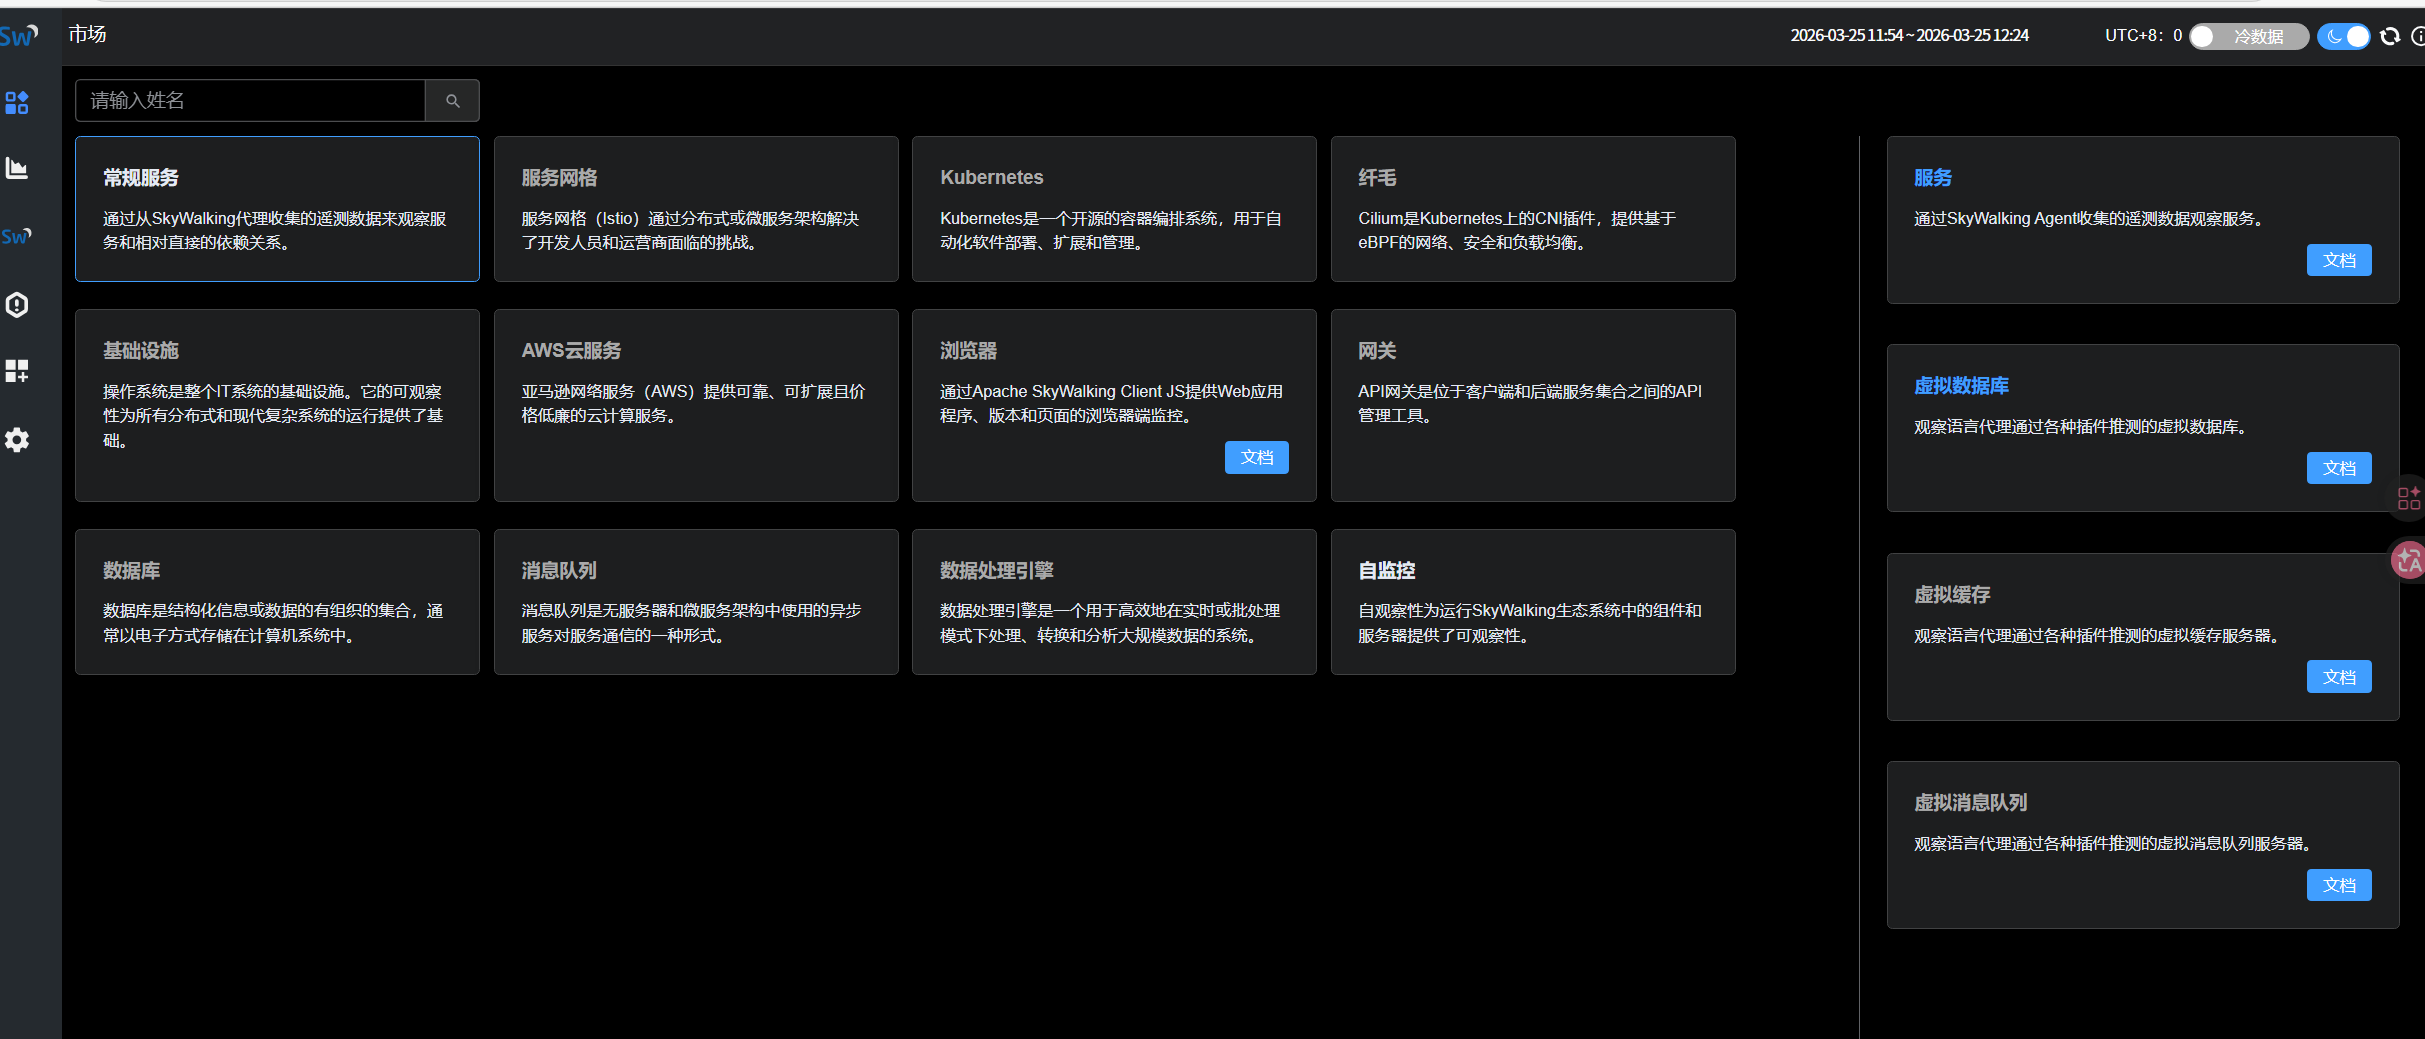The height and width of the screenshot is (1039, 2425).
Task: Select the 网关 card
Action: [1533, 405]
